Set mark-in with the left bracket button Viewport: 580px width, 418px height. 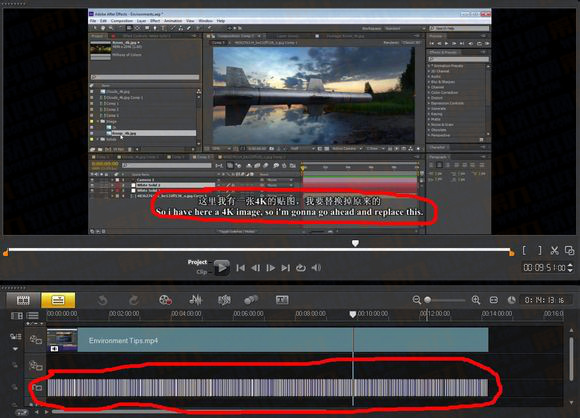click(525, 250)
